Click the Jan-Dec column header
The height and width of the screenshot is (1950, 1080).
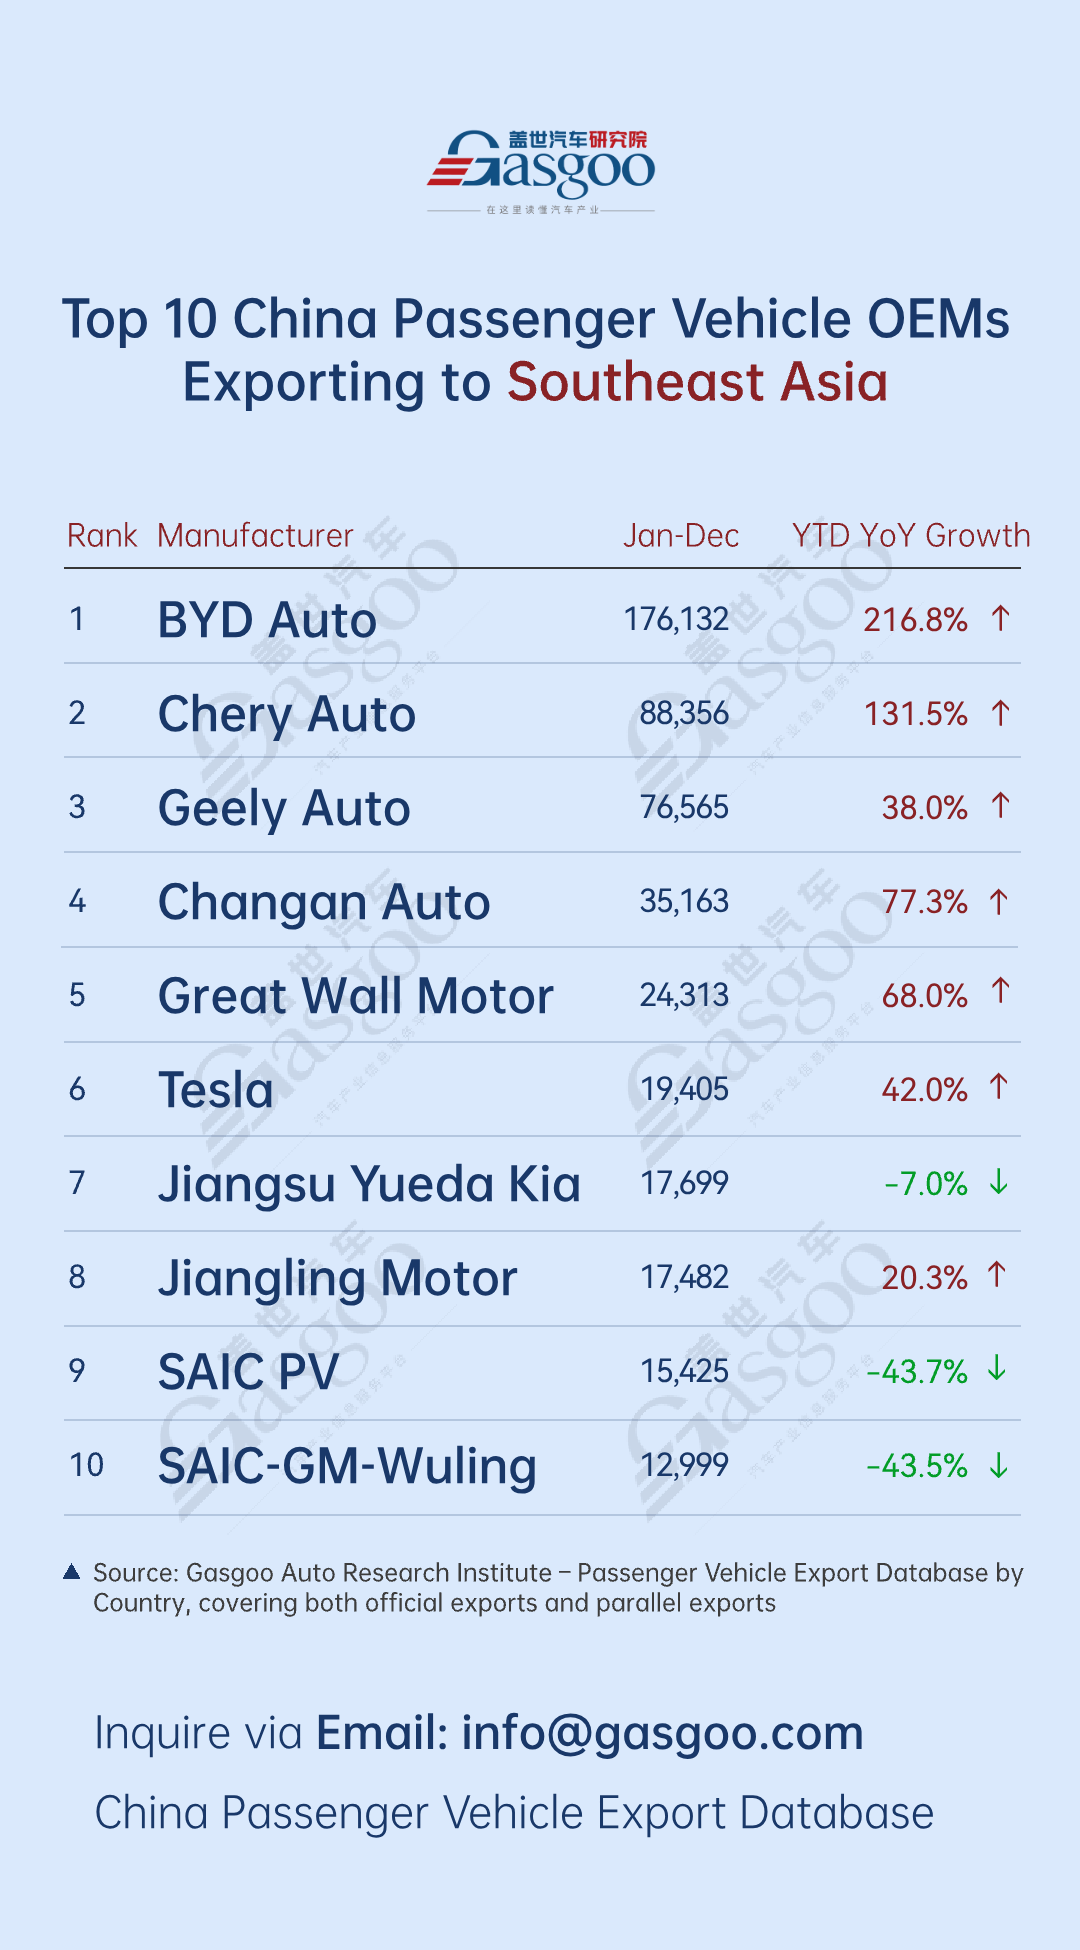681,536
